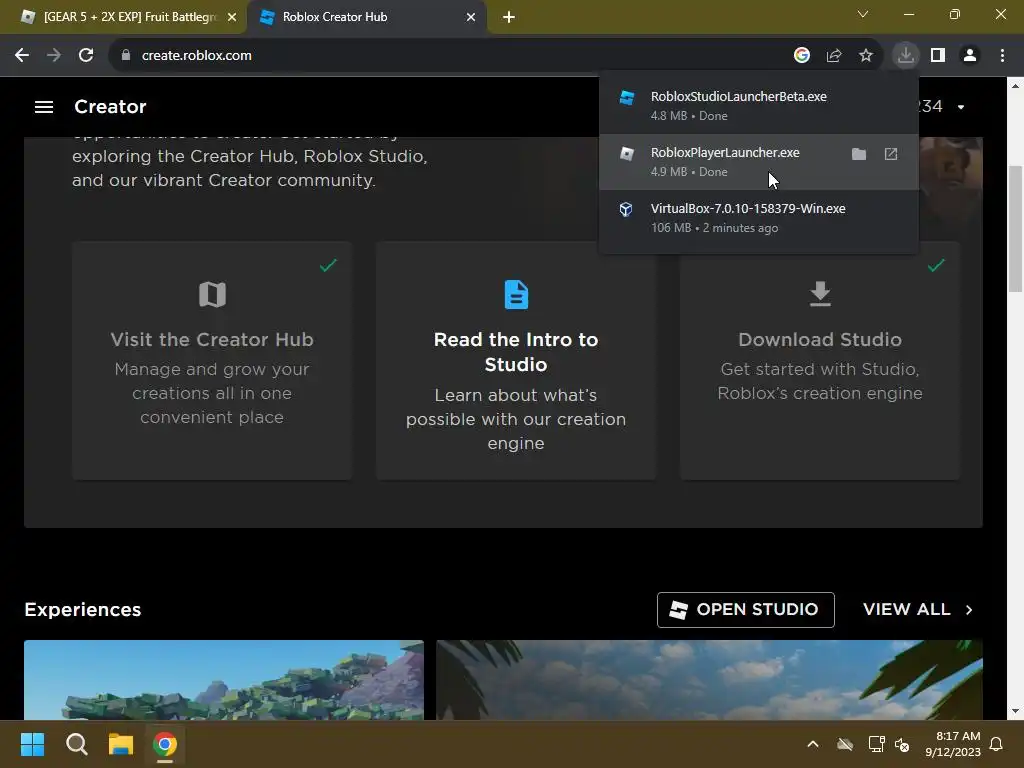Screen dimensions: 1024x768
Task: Share this page icon
Action: 834,56
